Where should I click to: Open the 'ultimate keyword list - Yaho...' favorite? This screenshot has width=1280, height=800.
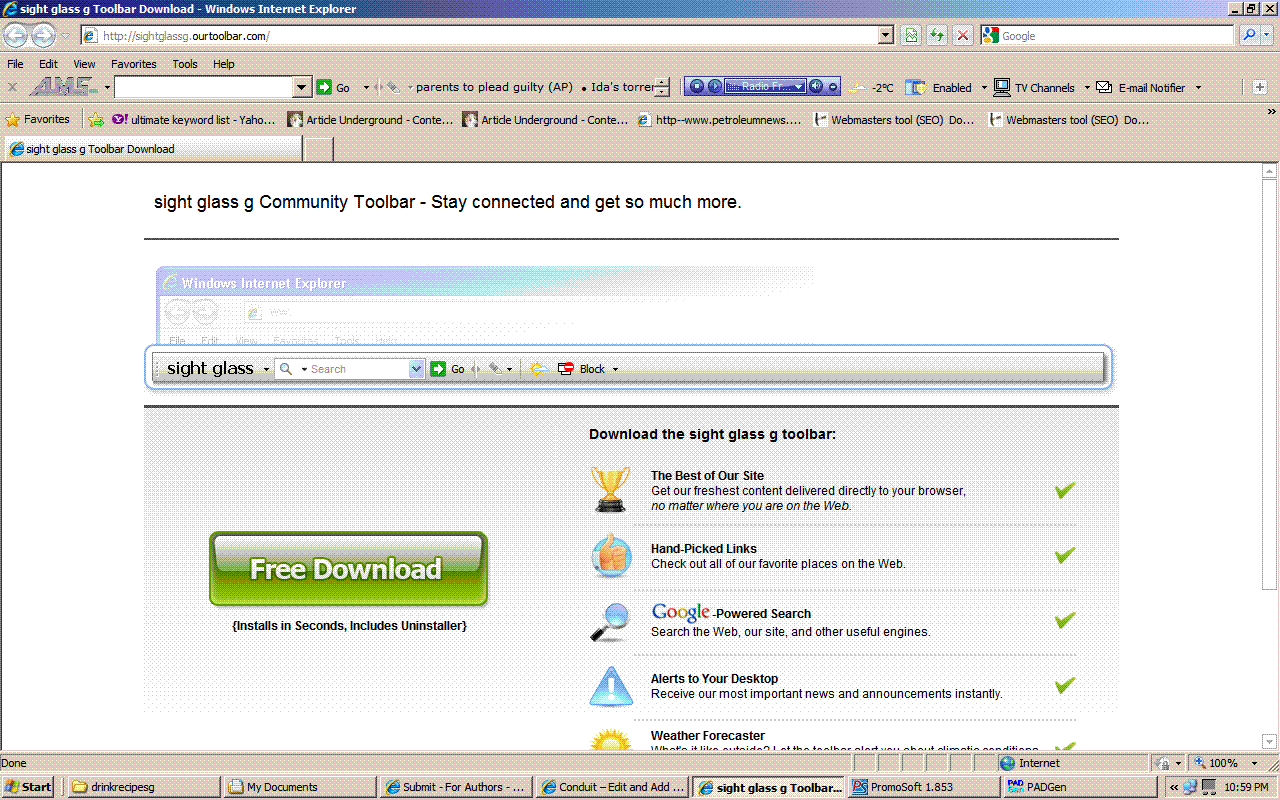point(193,120)
